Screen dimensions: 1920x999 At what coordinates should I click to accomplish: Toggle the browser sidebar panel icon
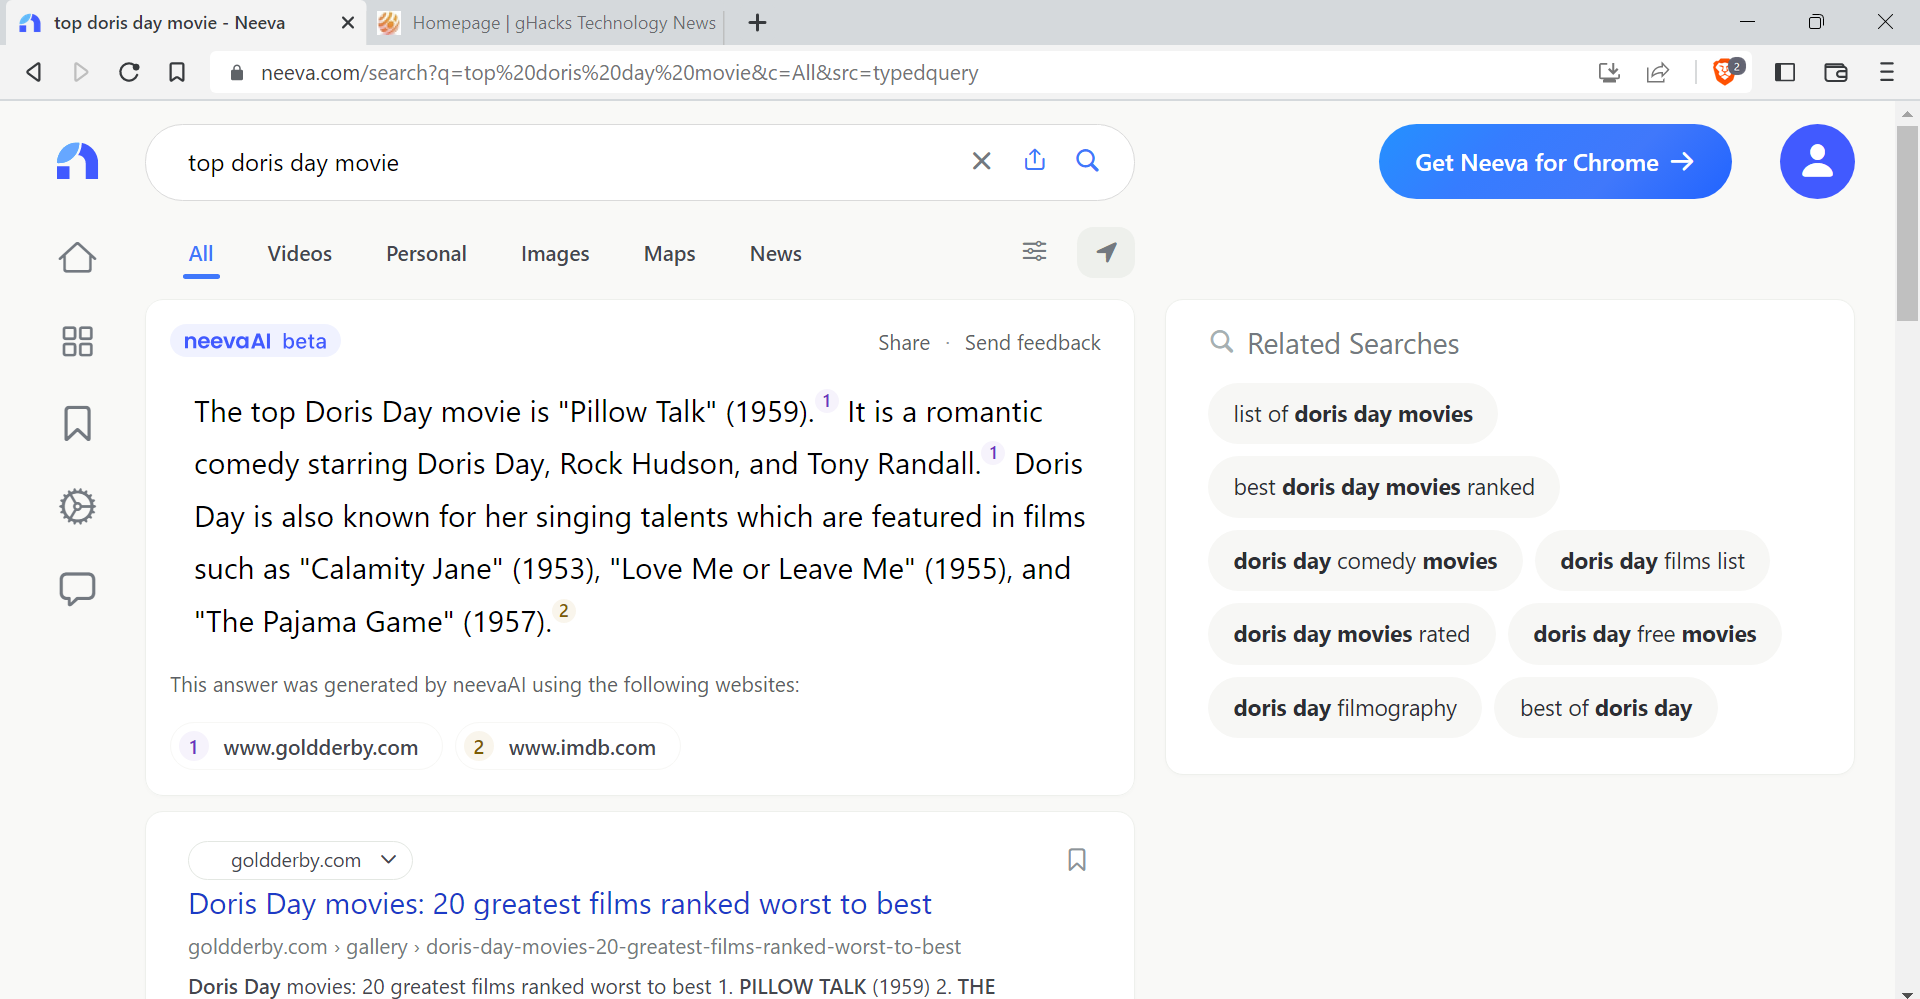[x=1785, y=72]
